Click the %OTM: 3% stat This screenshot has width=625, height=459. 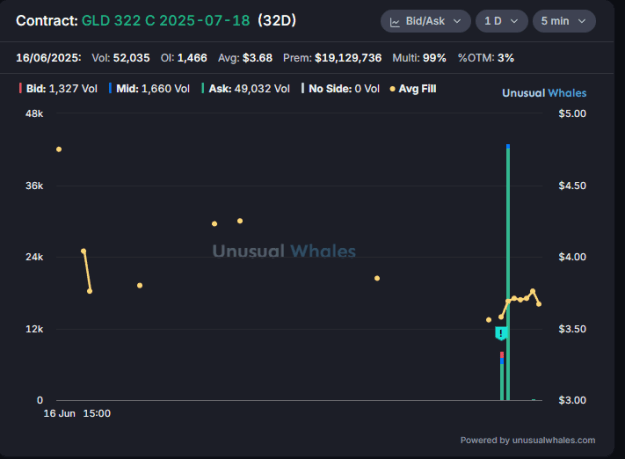[486, 58]
